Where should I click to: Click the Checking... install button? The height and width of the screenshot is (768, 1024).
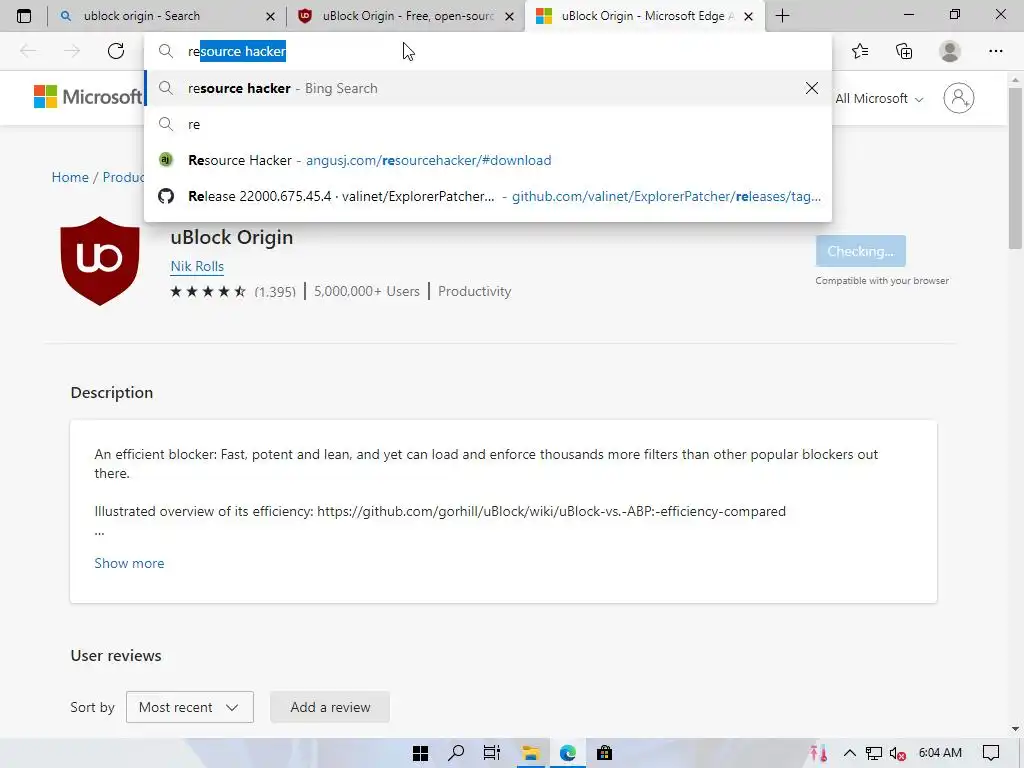coord(860,251)
